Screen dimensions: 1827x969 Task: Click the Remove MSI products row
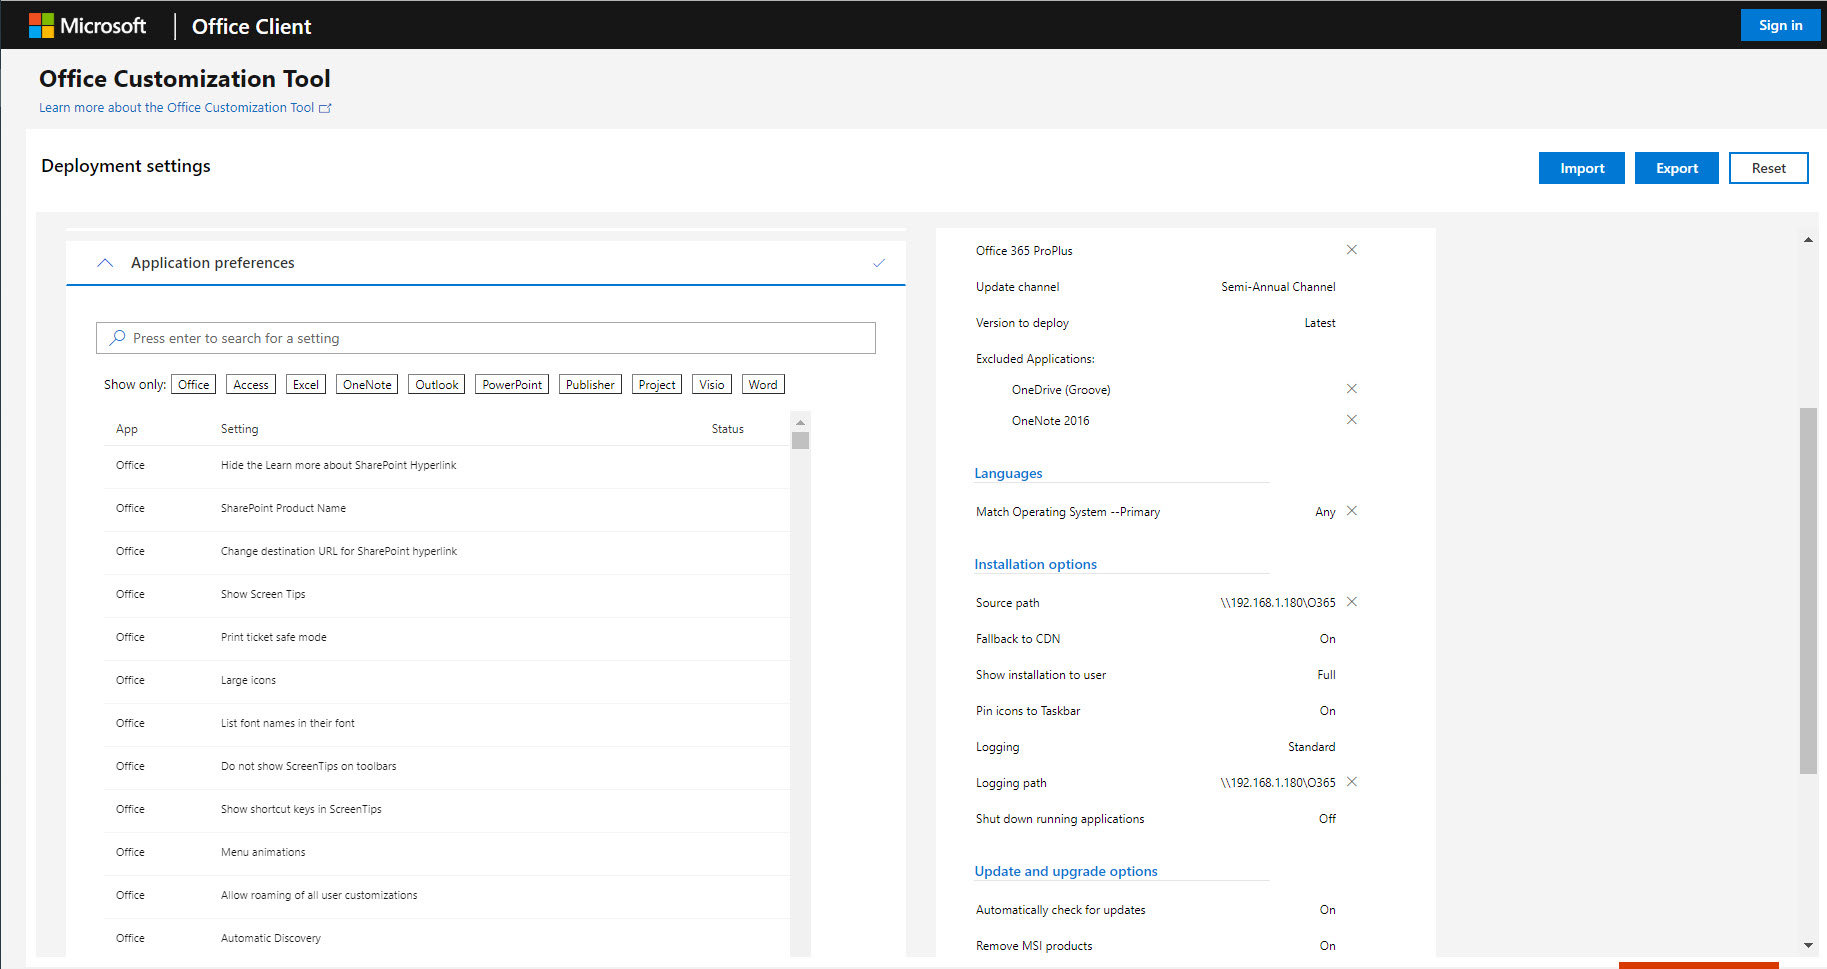click(x=1155, y=946)
